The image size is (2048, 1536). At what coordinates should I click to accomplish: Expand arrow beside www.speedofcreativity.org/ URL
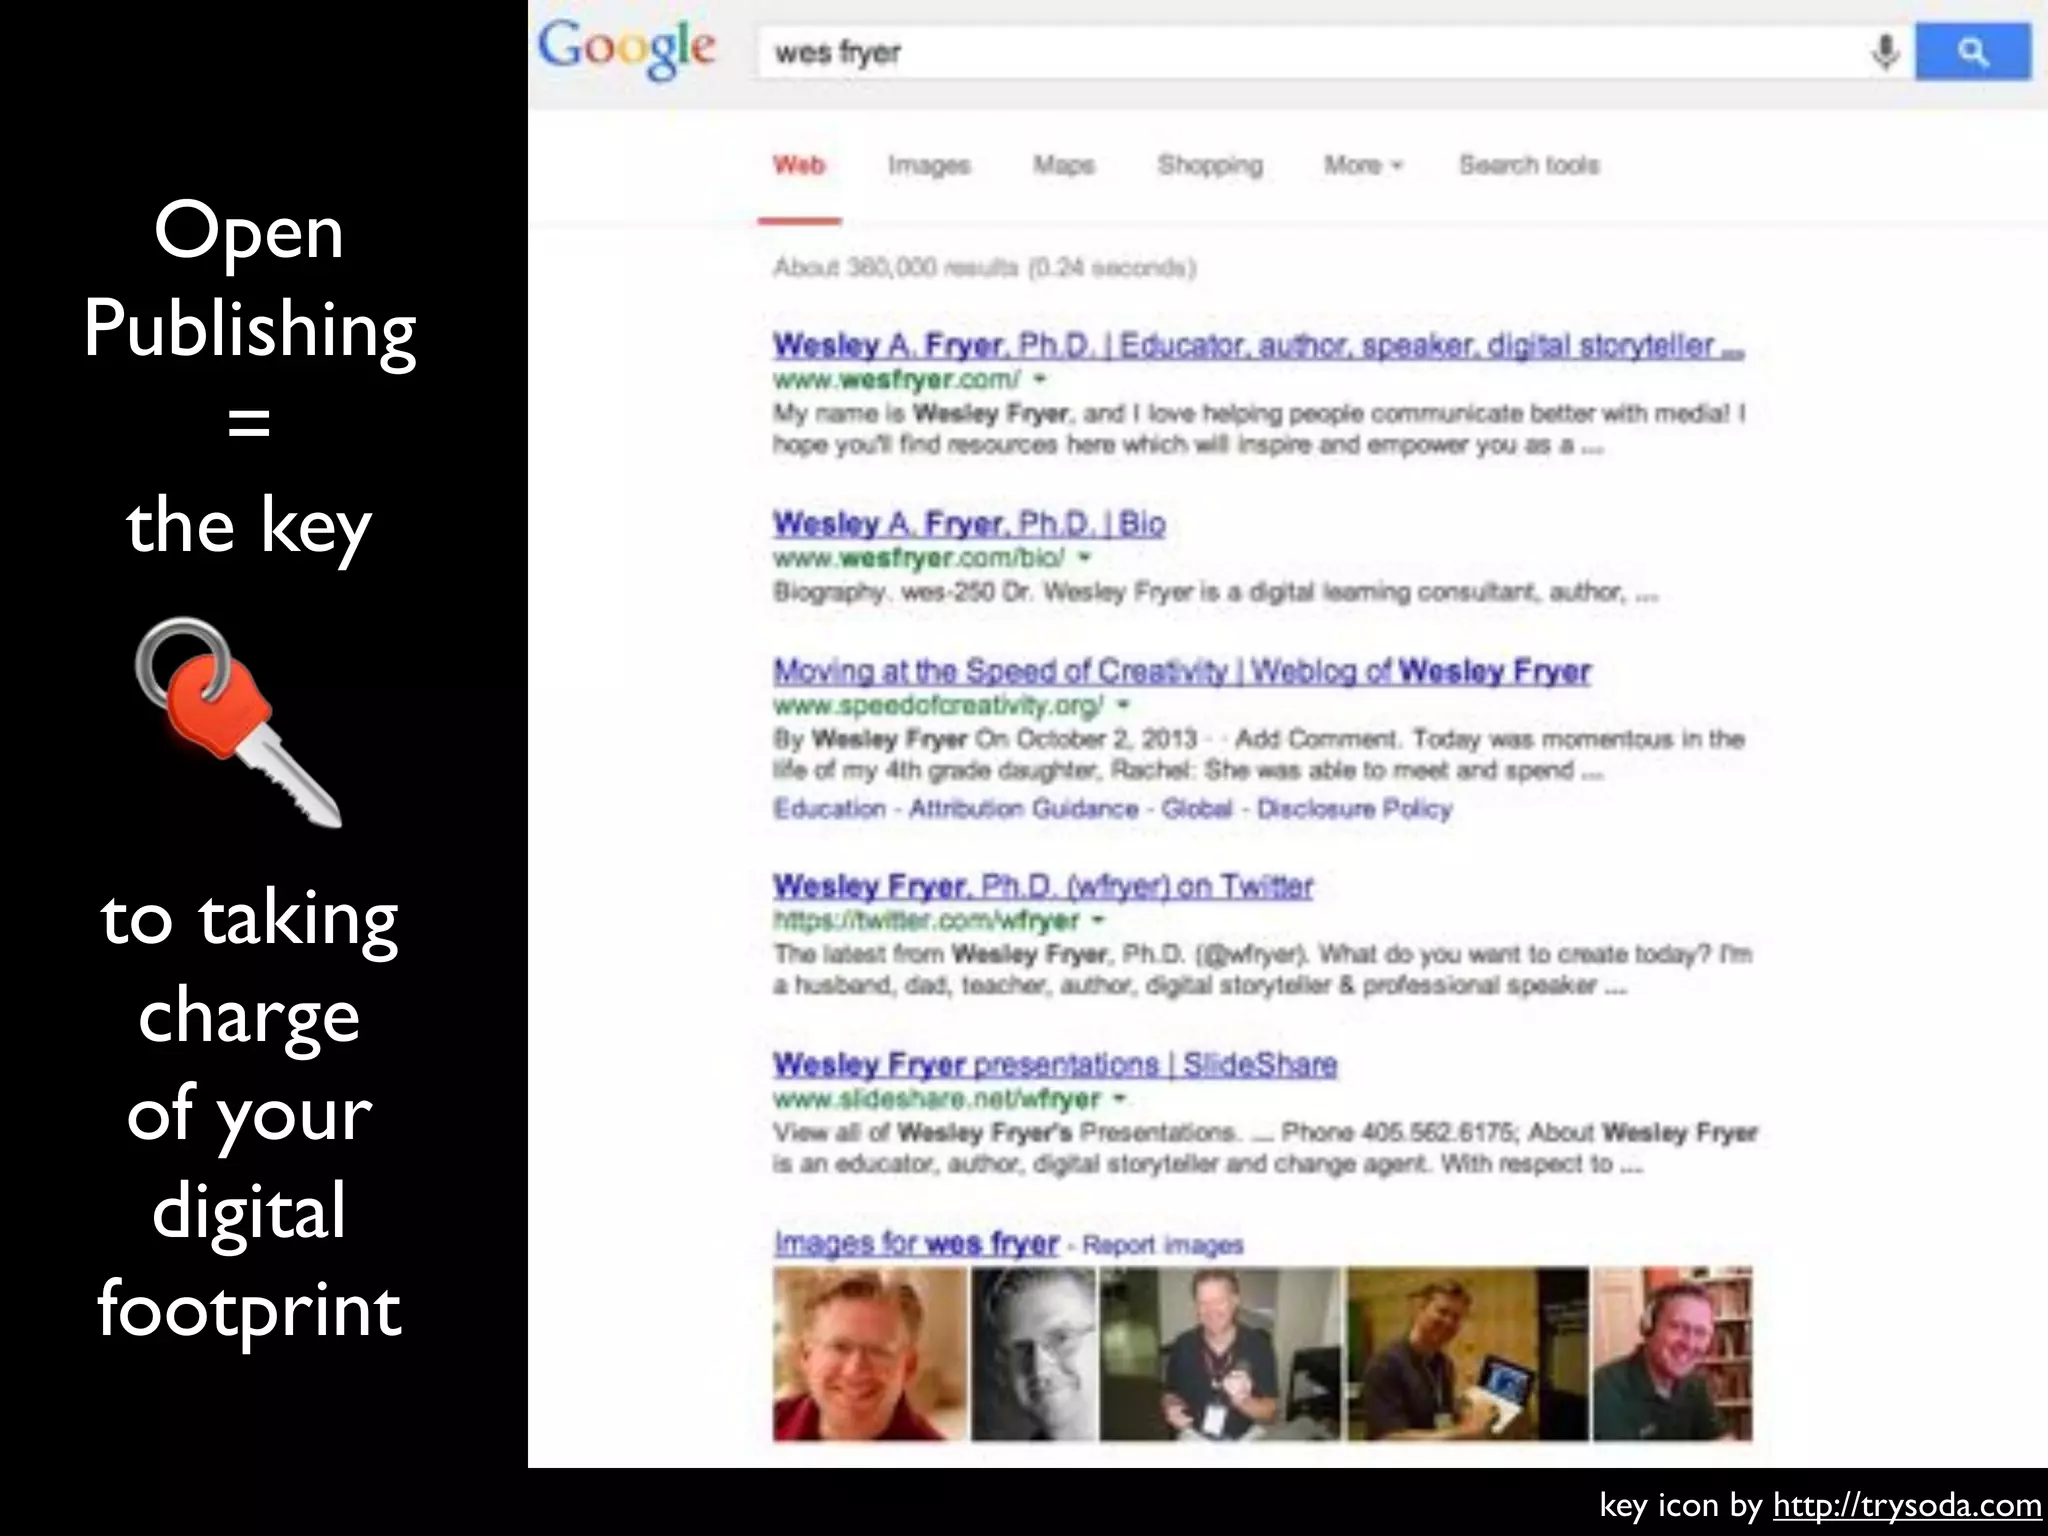pos(1123,705)
